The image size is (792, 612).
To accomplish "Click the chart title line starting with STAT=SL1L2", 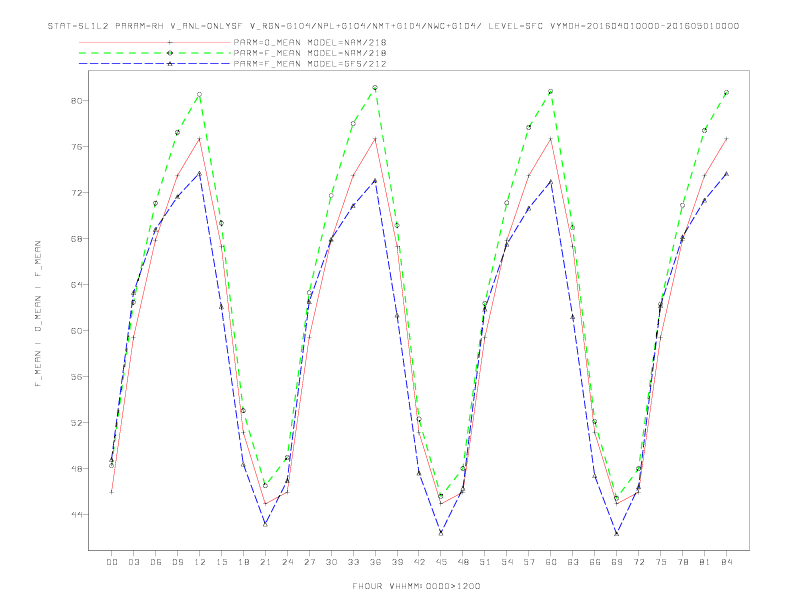I will pyautogui.click(x=393, y=26).
